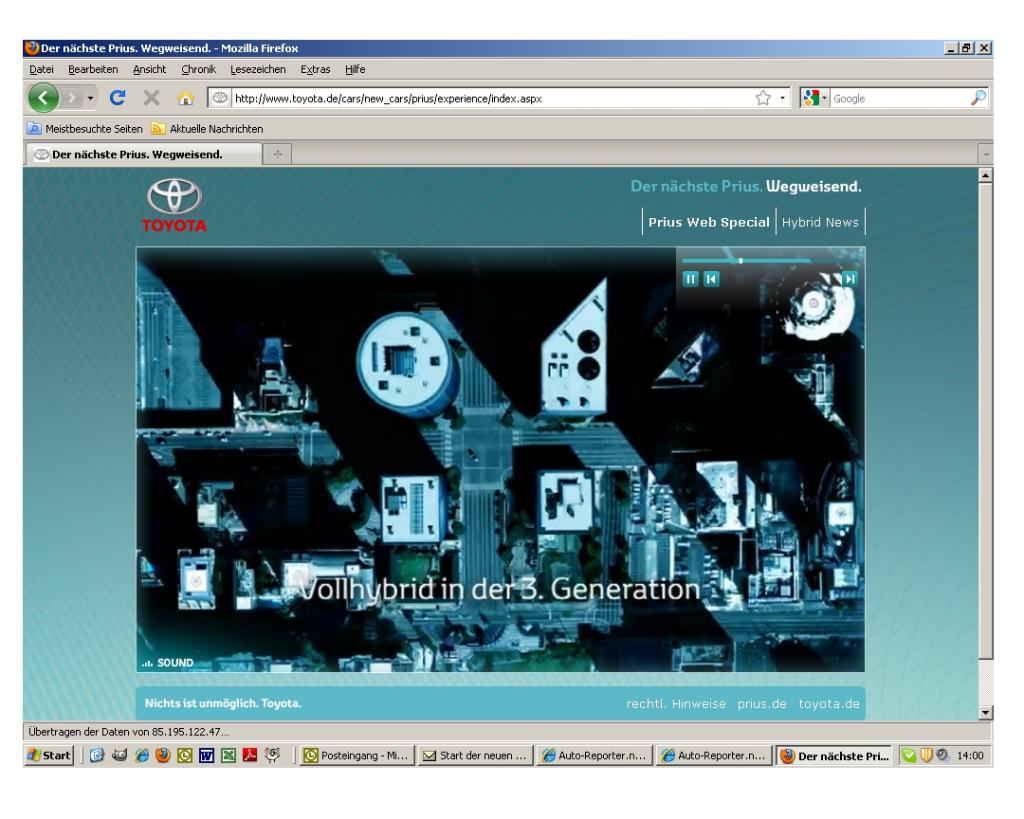Skip to next video chapter
1024x819 pixels.
pos(850,280)
